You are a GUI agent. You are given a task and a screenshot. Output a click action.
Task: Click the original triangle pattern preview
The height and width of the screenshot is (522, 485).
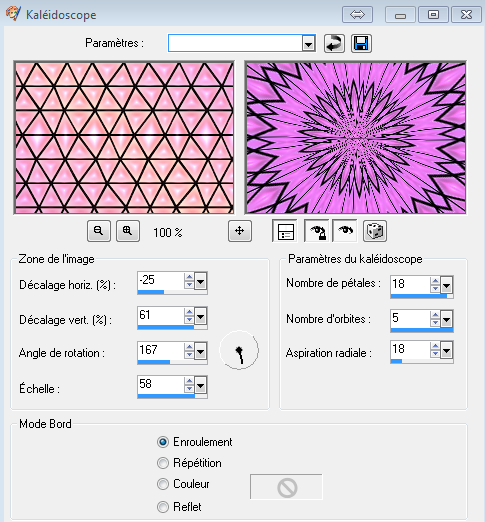click(x=124, y=137)
